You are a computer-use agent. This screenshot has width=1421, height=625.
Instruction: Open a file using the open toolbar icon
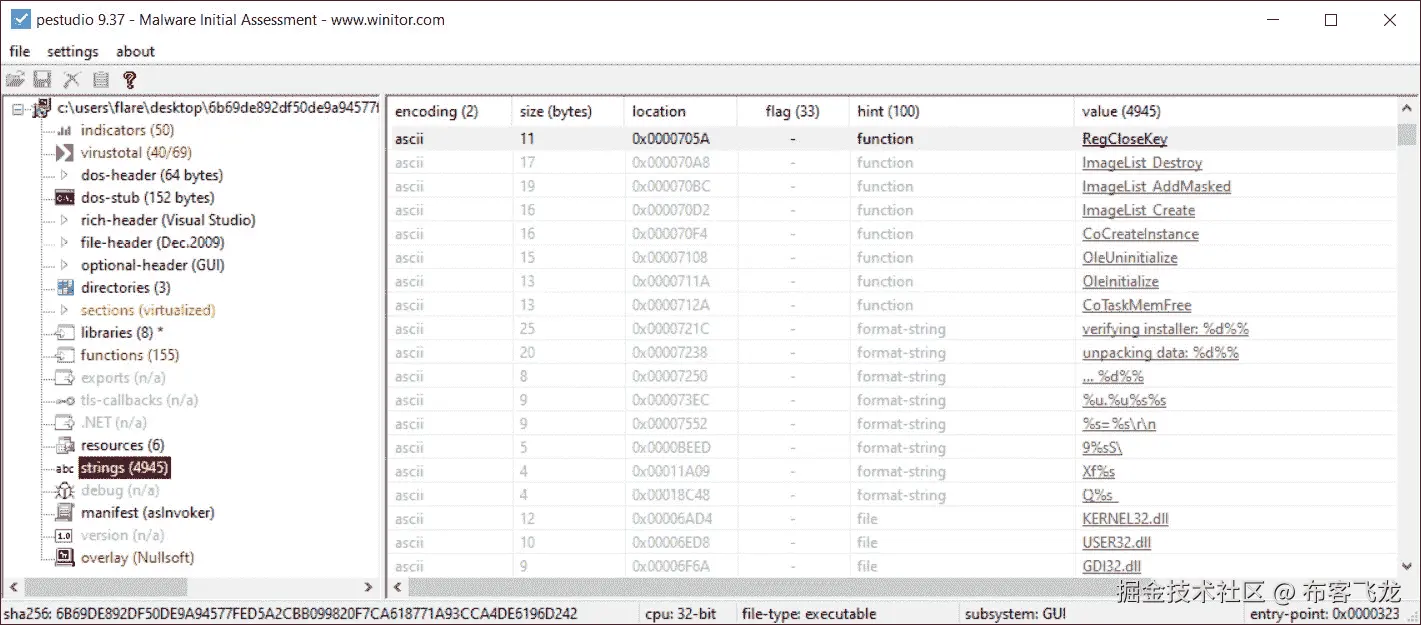click(x=15, y=79)
